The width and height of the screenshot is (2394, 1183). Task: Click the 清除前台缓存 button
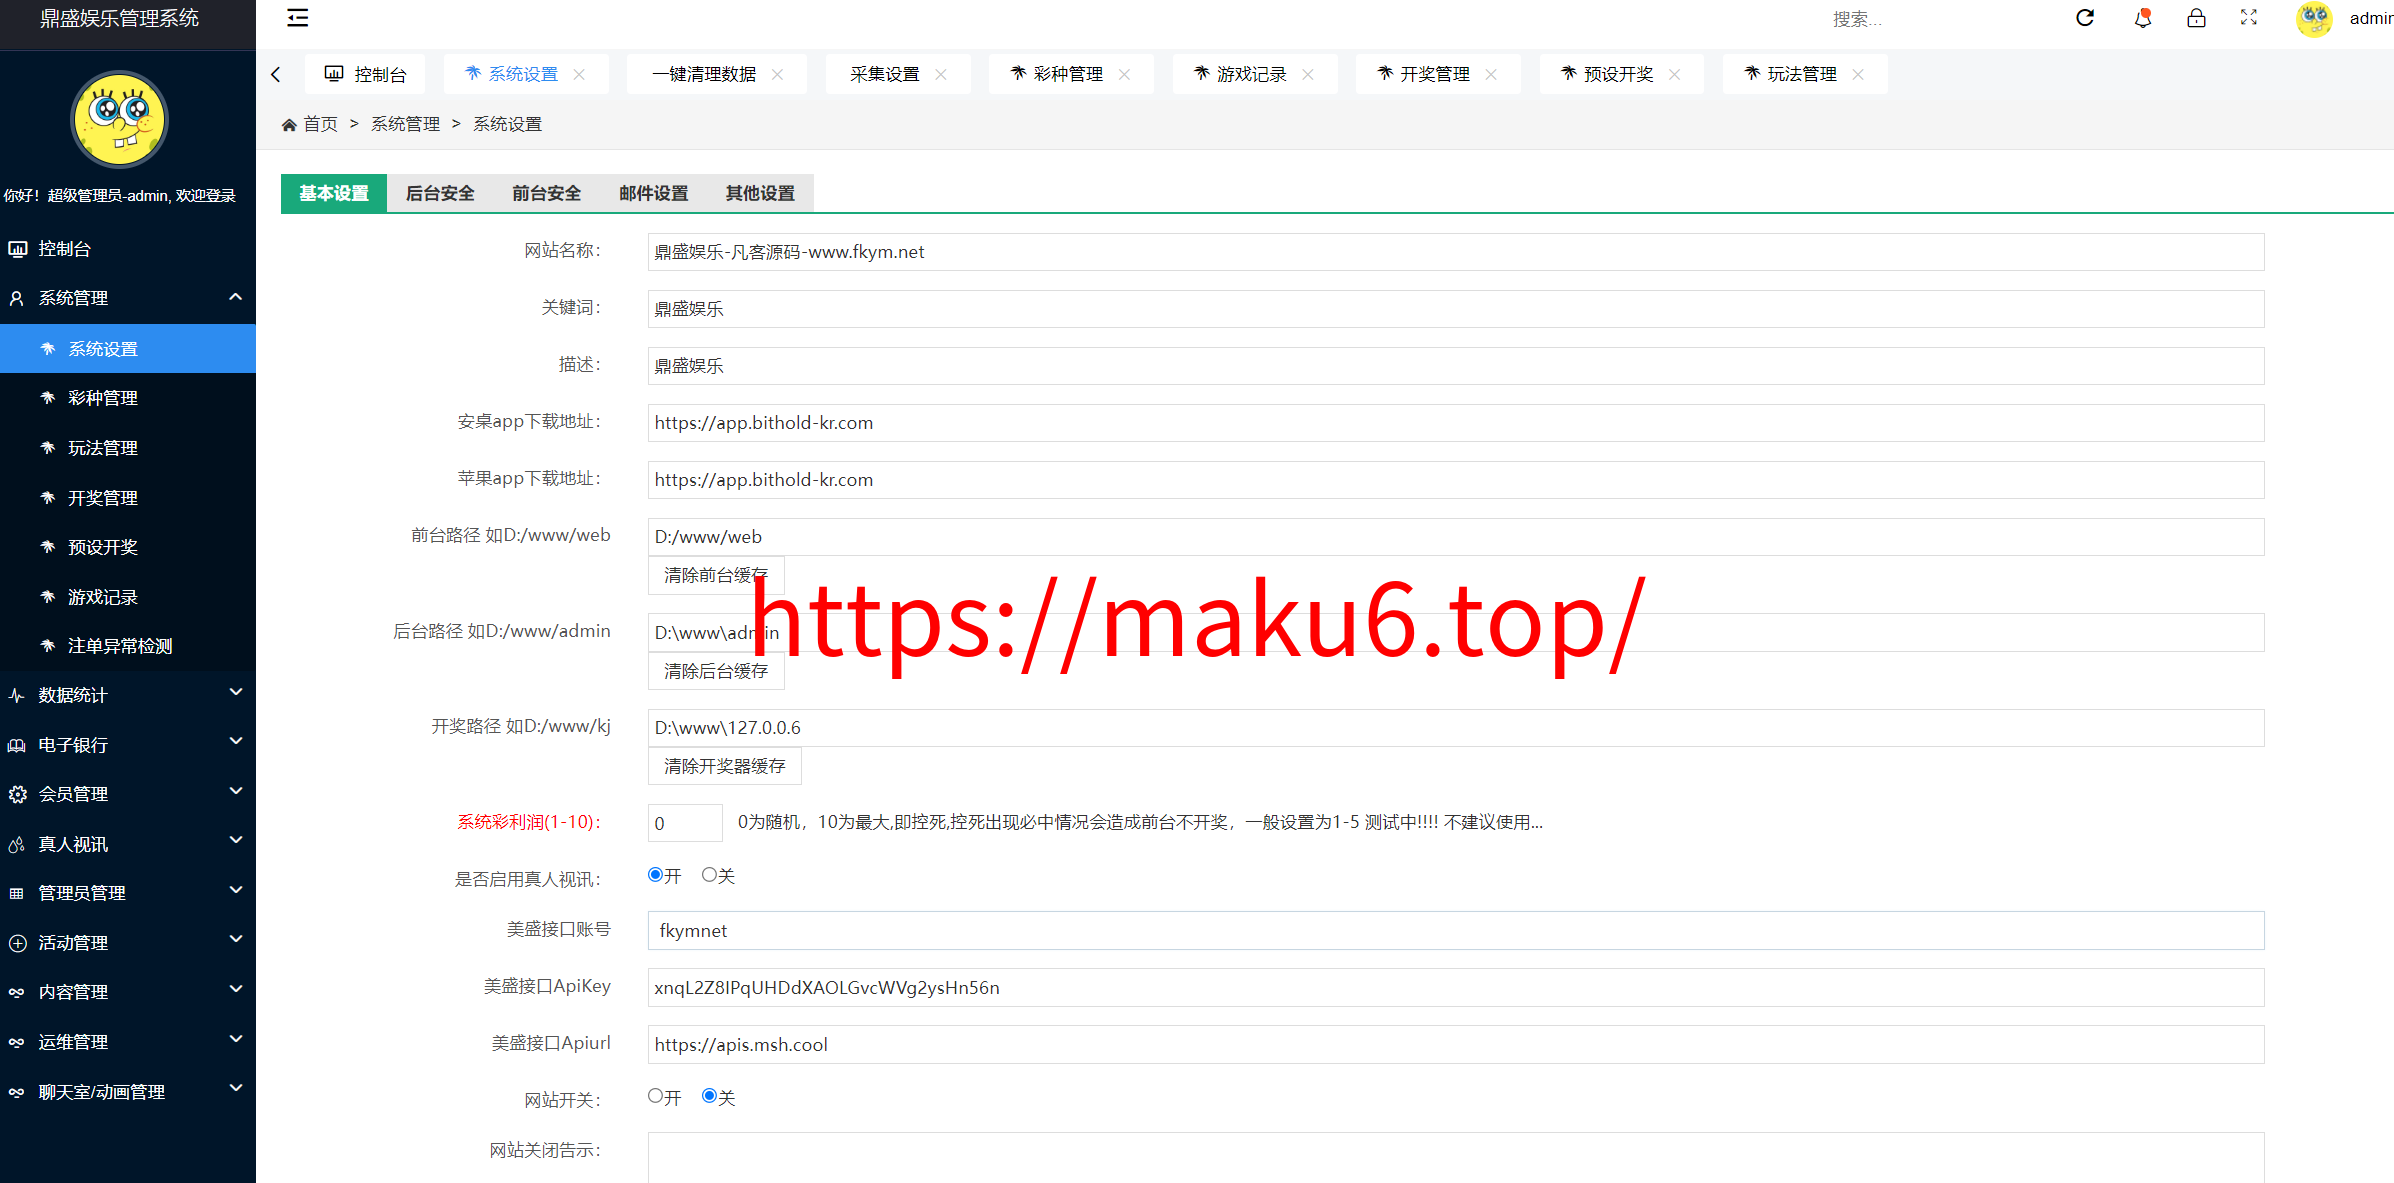click(716, 575)
